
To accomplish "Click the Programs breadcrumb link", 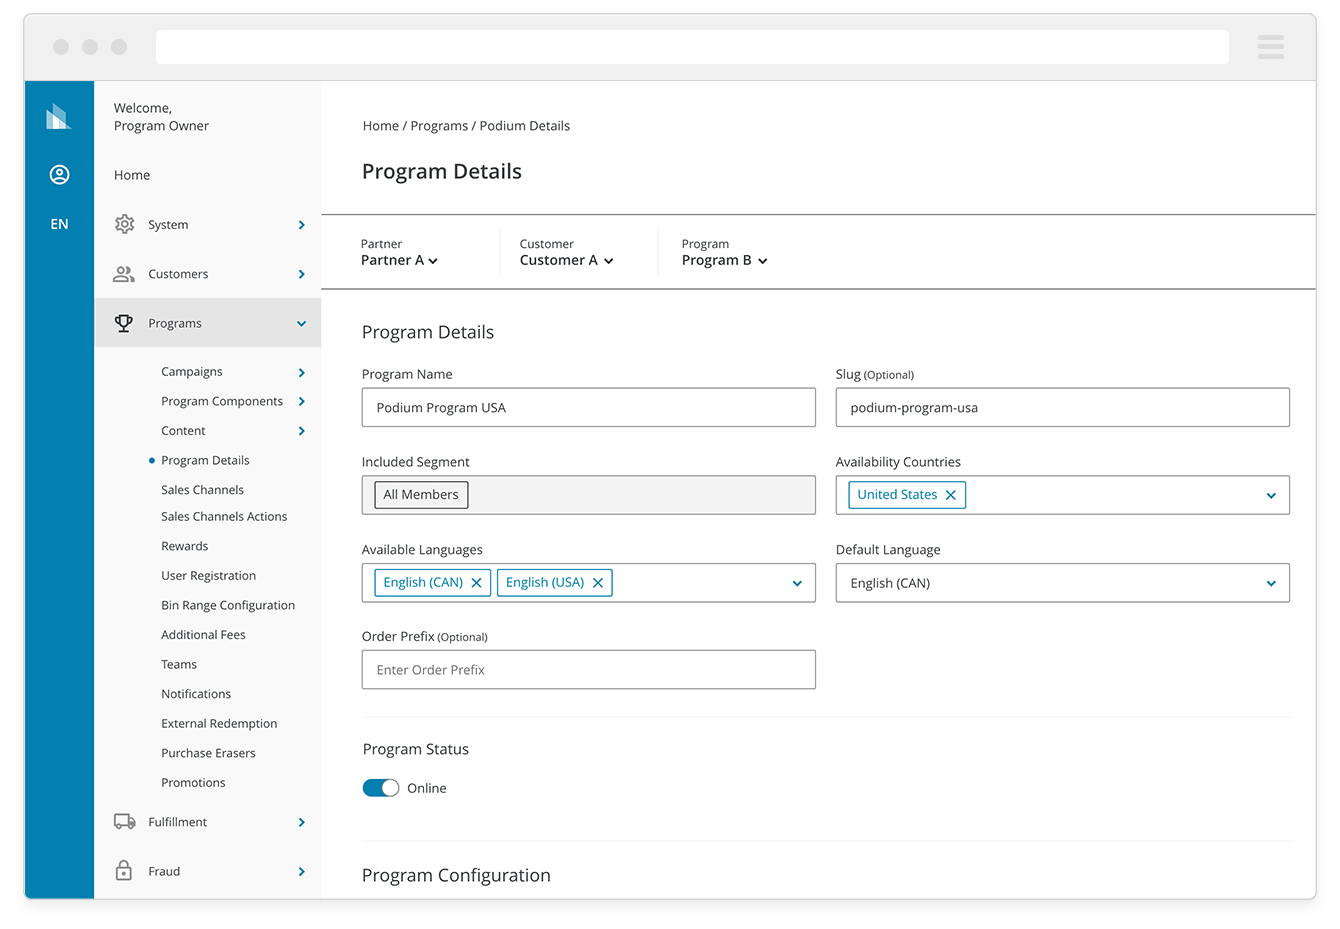I will click(x=439, y=126).
